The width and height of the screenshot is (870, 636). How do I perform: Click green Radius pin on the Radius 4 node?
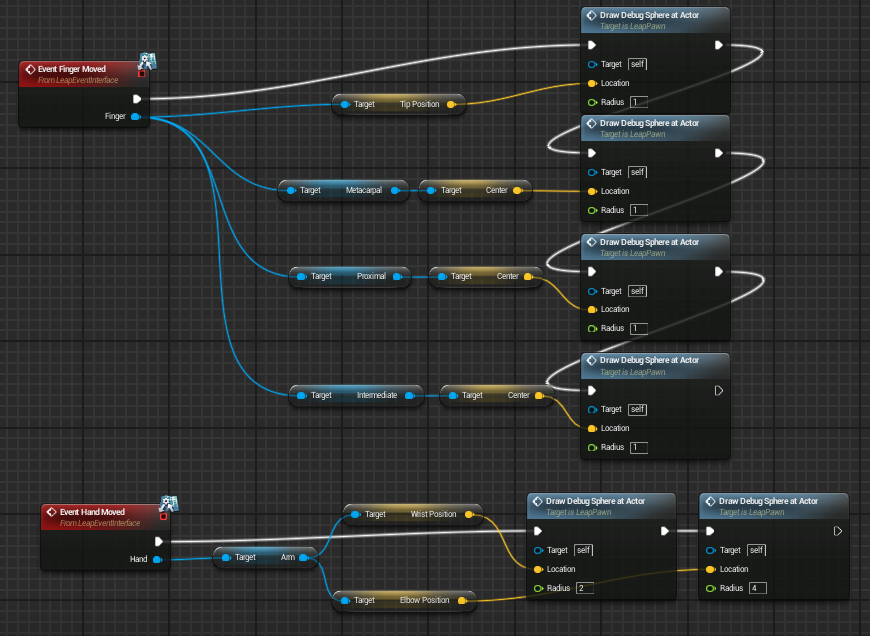pos(710,588)
